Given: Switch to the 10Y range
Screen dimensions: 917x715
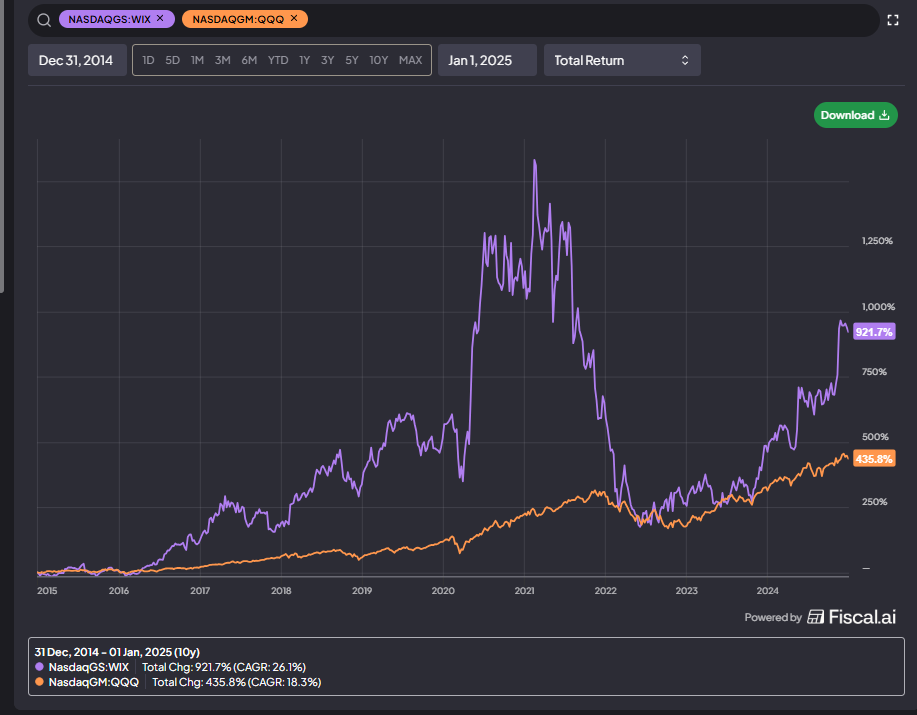Looking at the screenshot, I should click(x=378, y=60).
